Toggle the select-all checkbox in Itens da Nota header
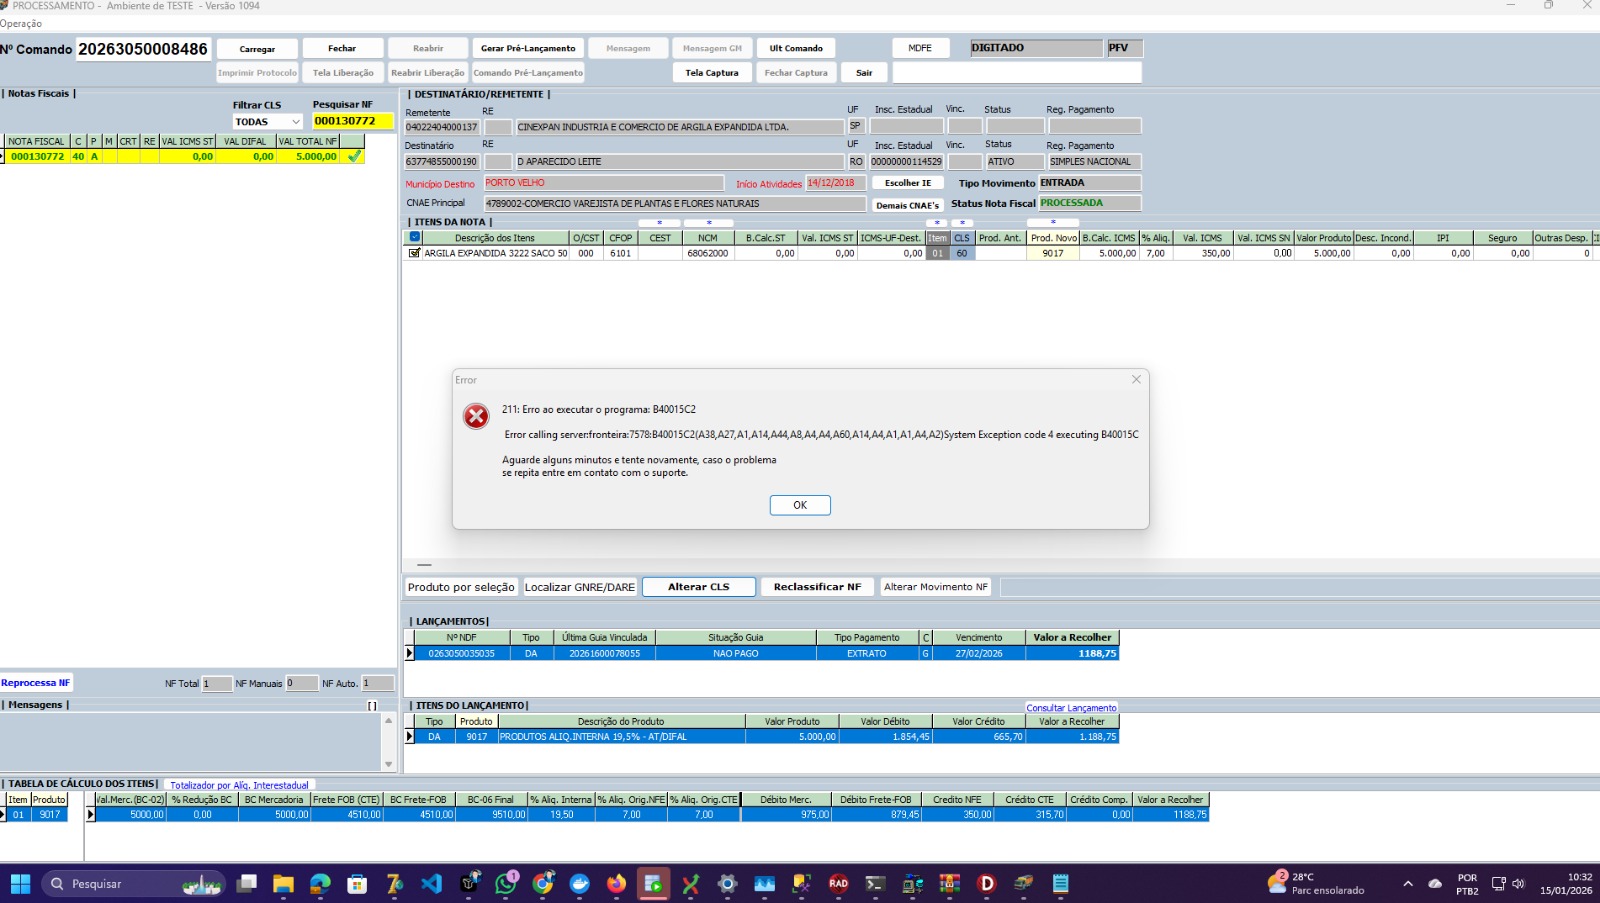Screen dimensions: 1600x903 pos(415,237)
